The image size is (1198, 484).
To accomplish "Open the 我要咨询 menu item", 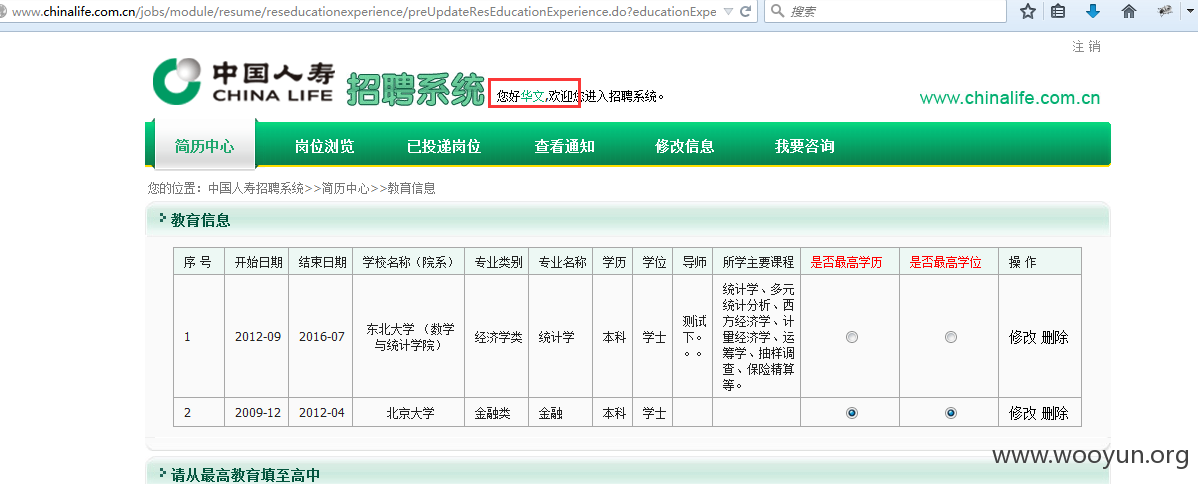I will pyautogui.click(x=805, y=147).
